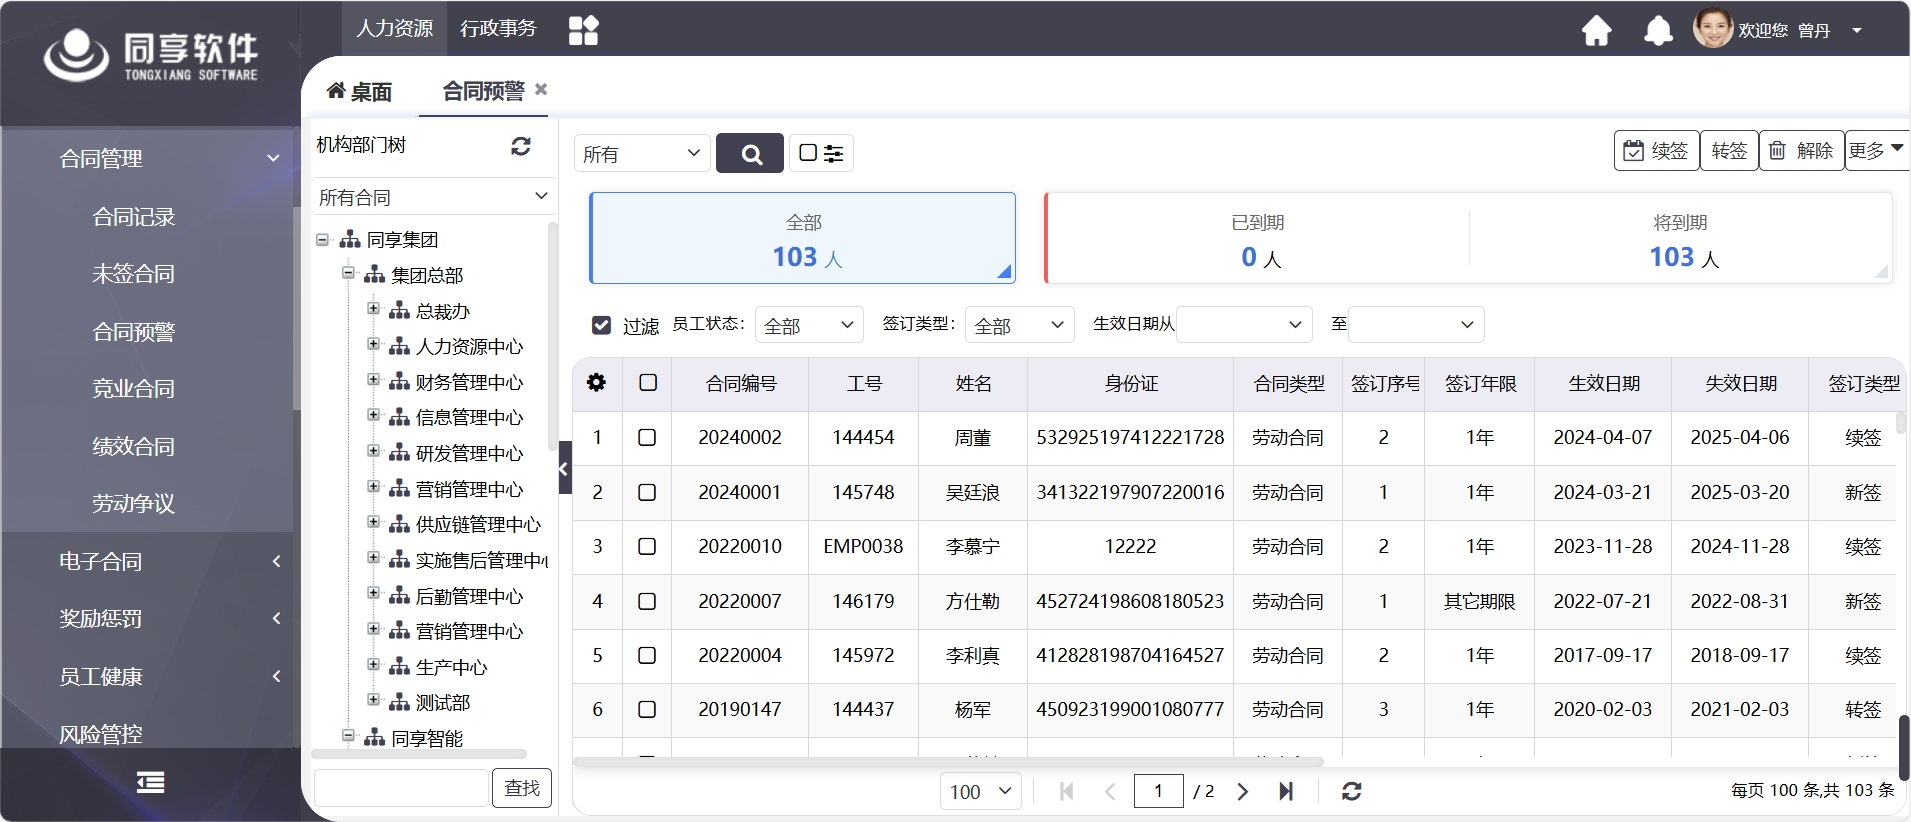Toggle the 过滤 checkbox
This screenshot has width=1911, height=822.
[601, 325]
